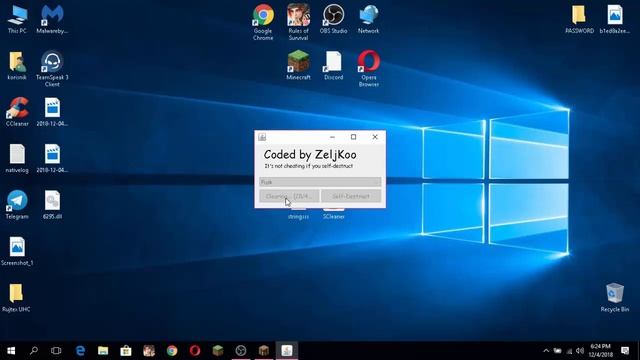This screenshot has height=360, width=640.
Task: Select the Rujtex UHC folder
Action: (16, 298)
